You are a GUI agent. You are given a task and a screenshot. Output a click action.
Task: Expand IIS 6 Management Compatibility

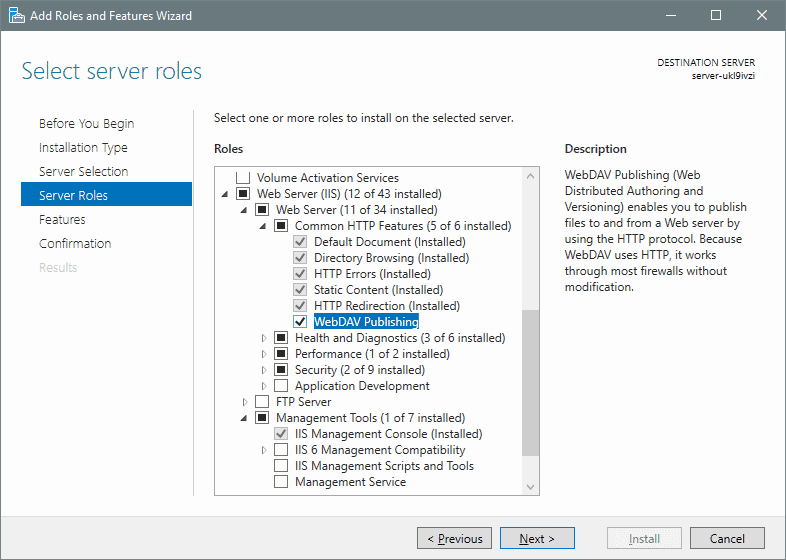pos(264,450)
